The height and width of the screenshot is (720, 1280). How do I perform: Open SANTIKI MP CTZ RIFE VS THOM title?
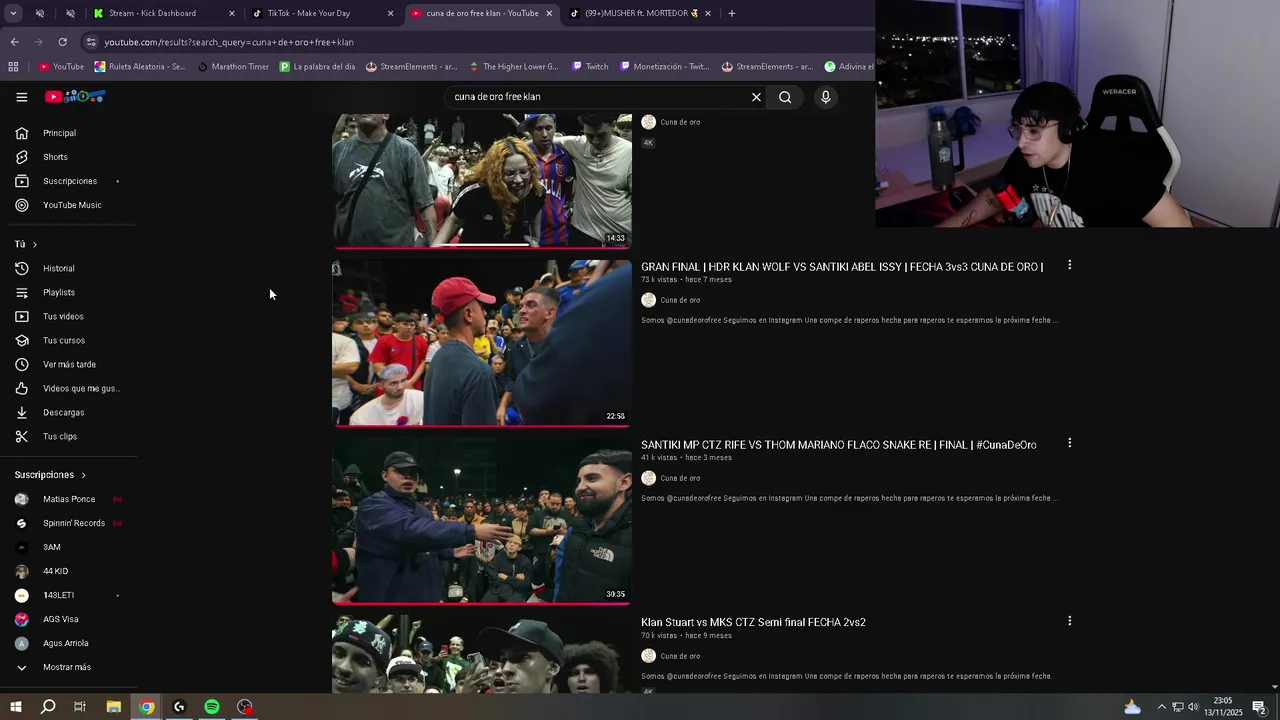click(x=838, y=445)
